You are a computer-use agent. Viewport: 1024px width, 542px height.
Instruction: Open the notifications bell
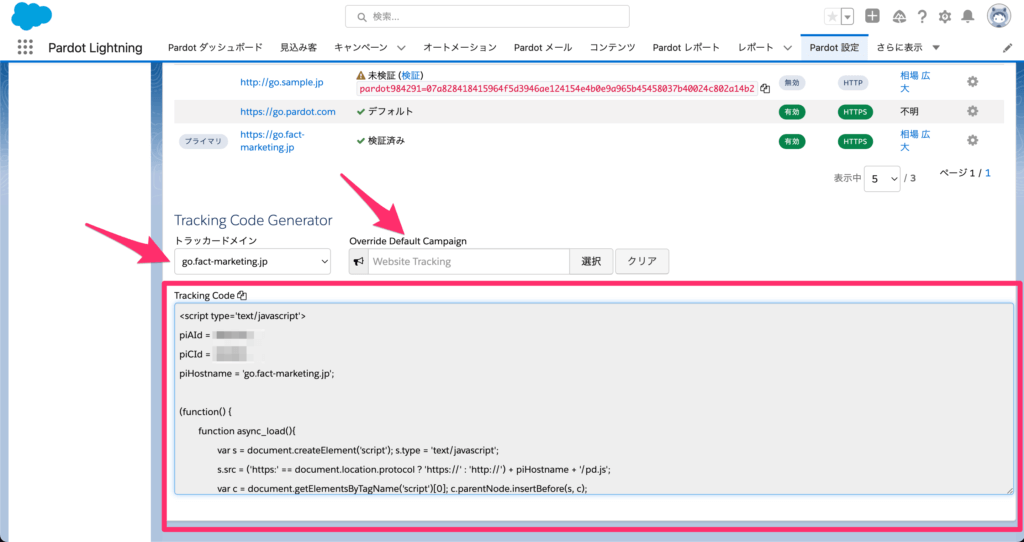coord(968,17)
